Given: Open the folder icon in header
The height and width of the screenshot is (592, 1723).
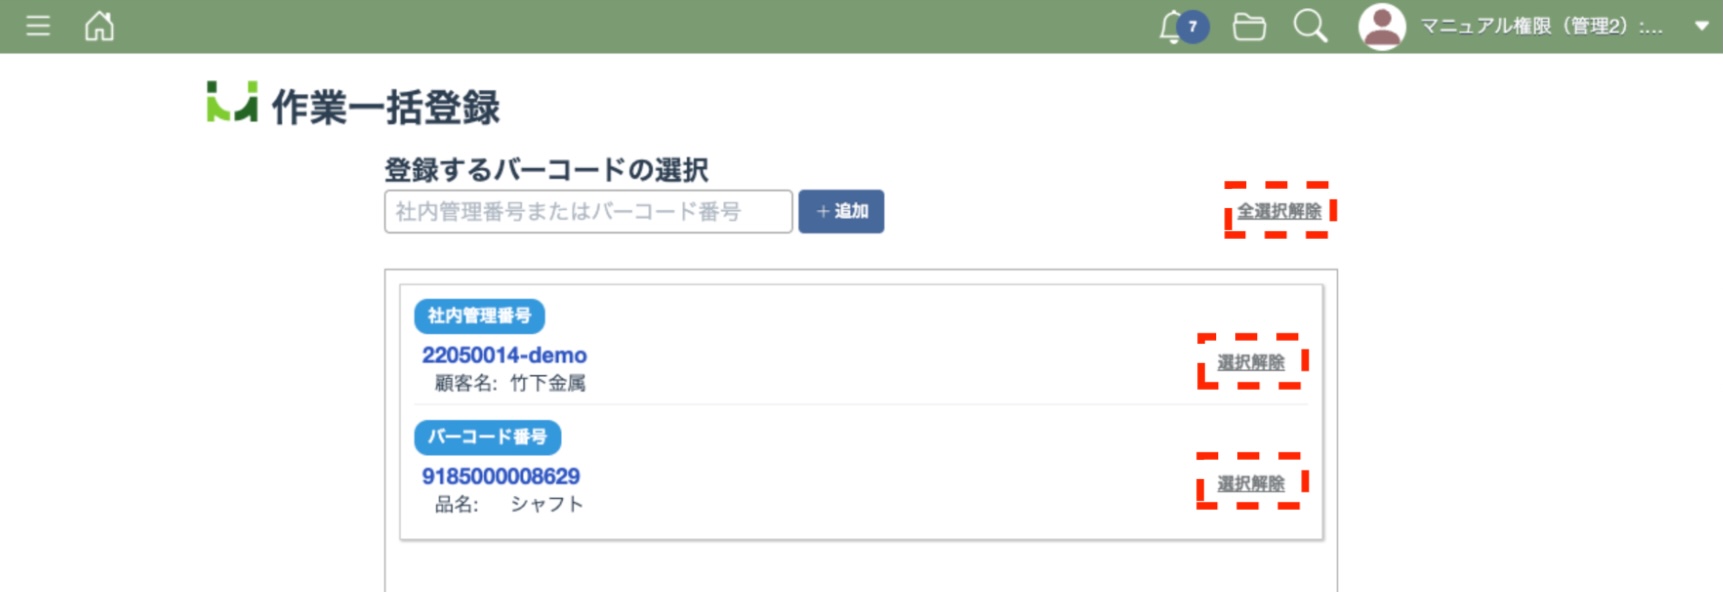Looking at the screenshot, I should [1249, 27].
